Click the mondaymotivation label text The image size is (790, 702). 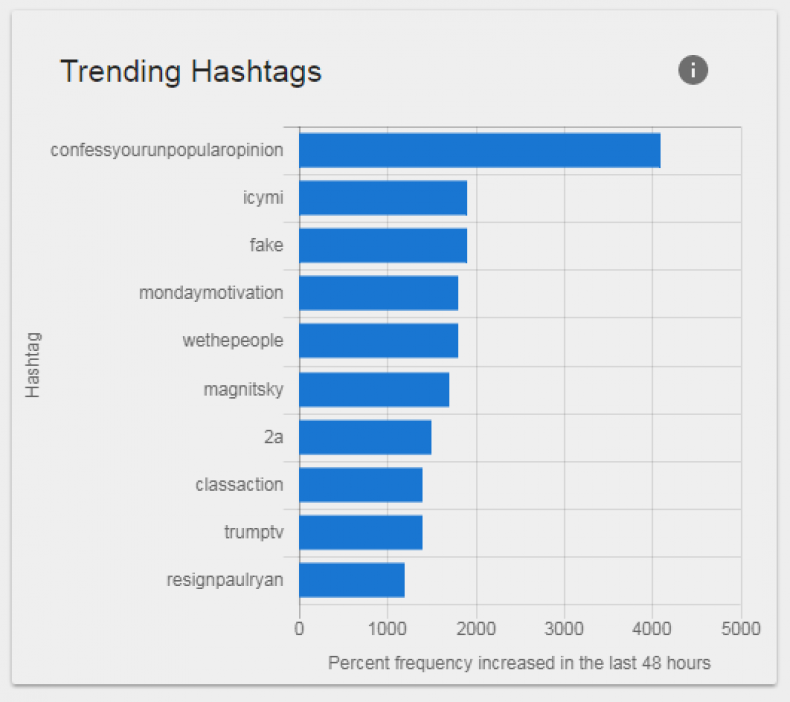coord(211,293)
